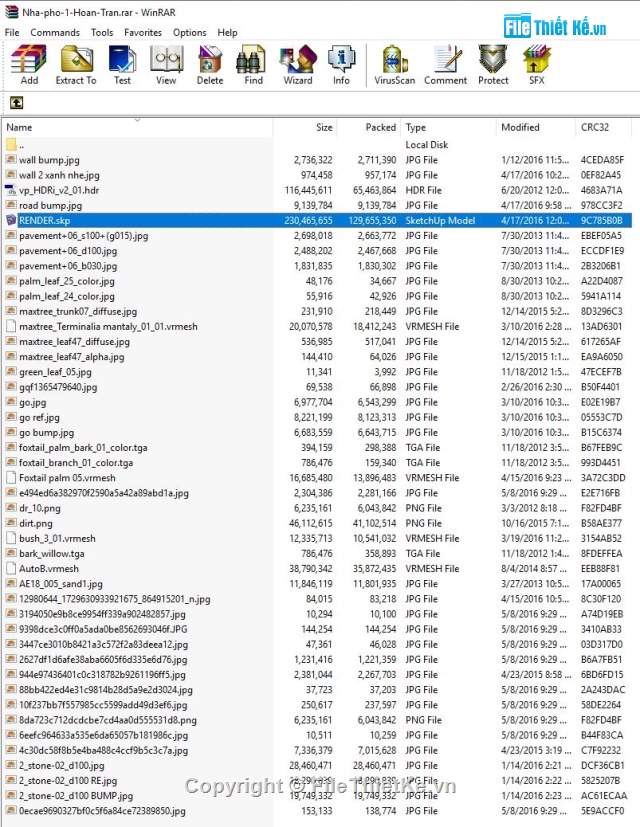Open the Commands menu
This screenshot has height=827, width=640.
pos(55,33)
